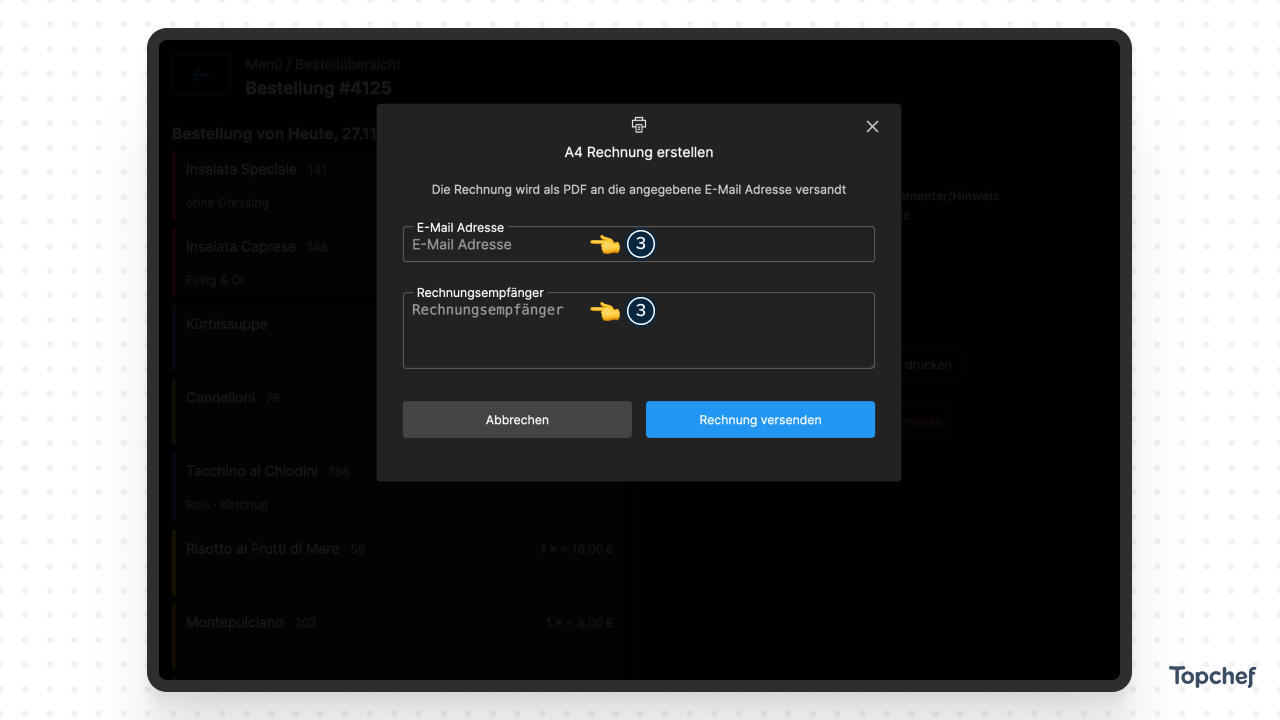Click the back arrow button
This screenshot has height=720, width=1280.
pos(202,75)
